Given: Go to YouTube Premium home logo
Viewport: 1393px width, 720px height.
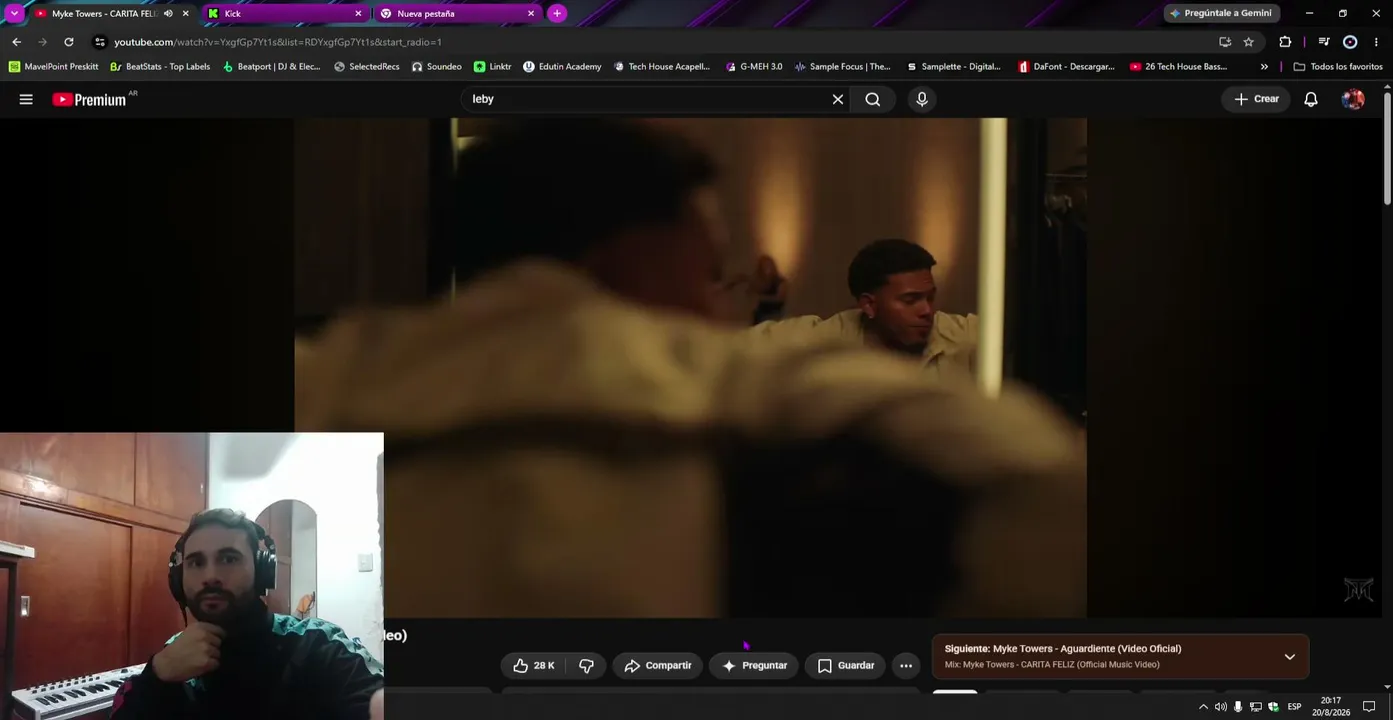Looking at the screenshot, I should 90,99.
